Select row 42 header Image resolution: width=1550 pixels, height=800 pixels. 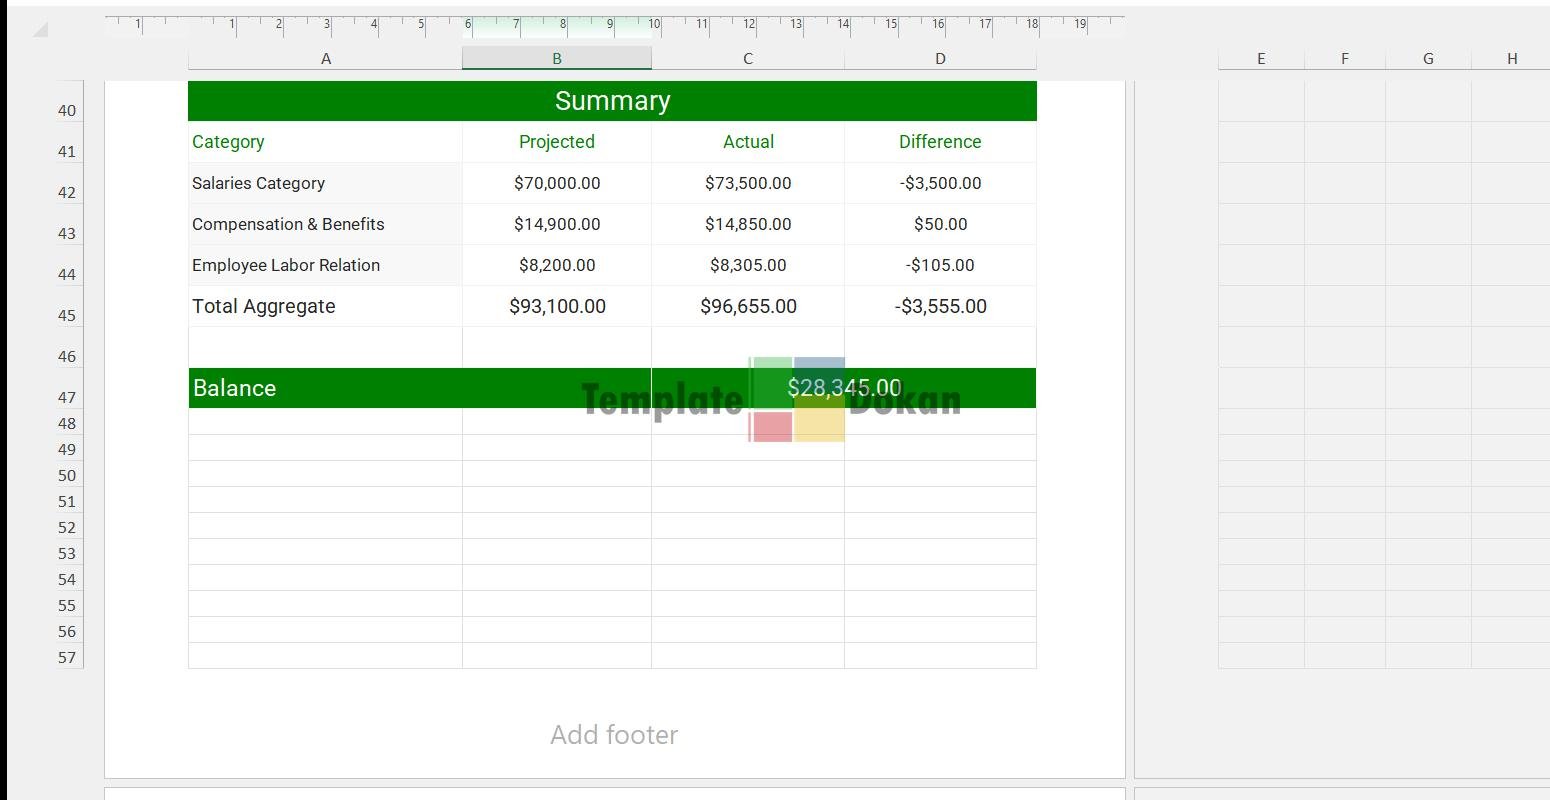[67, 192]
